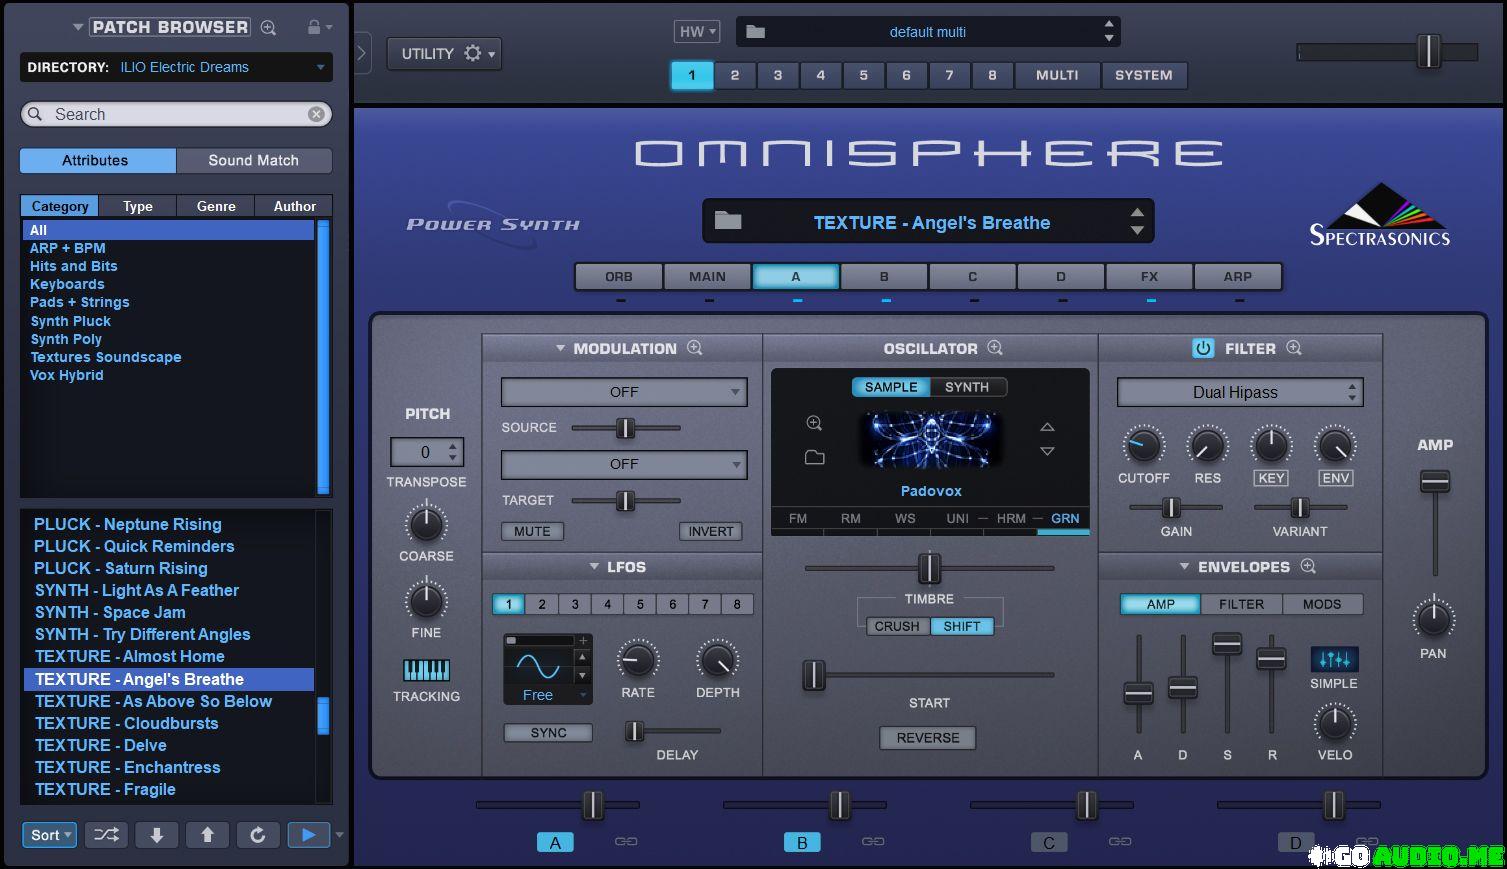Image resolution: width=1507 pixels, height=869 pixels.
Task: Click the Tracking keyboard icon under Pitch
Action: (x=426, y=670)
